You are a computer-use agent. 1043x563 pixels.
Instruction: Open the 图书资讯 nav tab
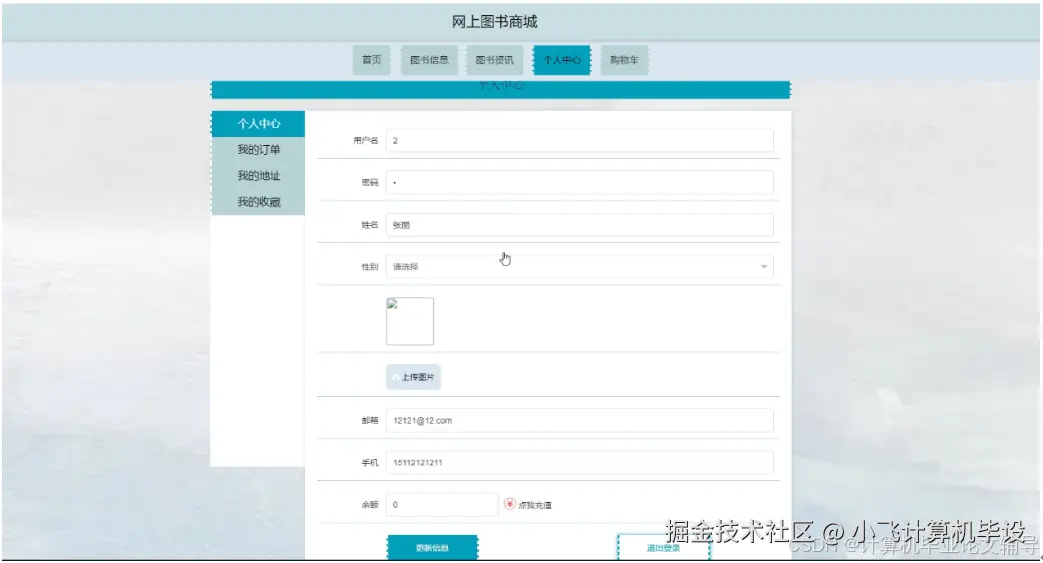tap(494, 60)
